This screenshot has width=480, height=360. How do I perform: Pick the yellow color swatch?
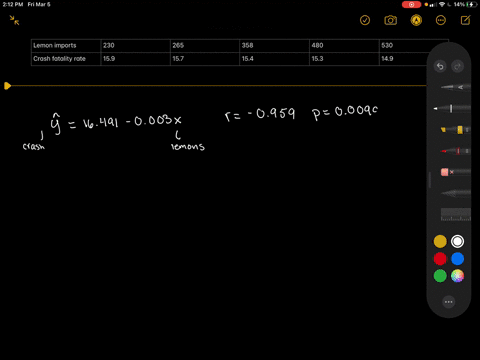coord(440,241)
